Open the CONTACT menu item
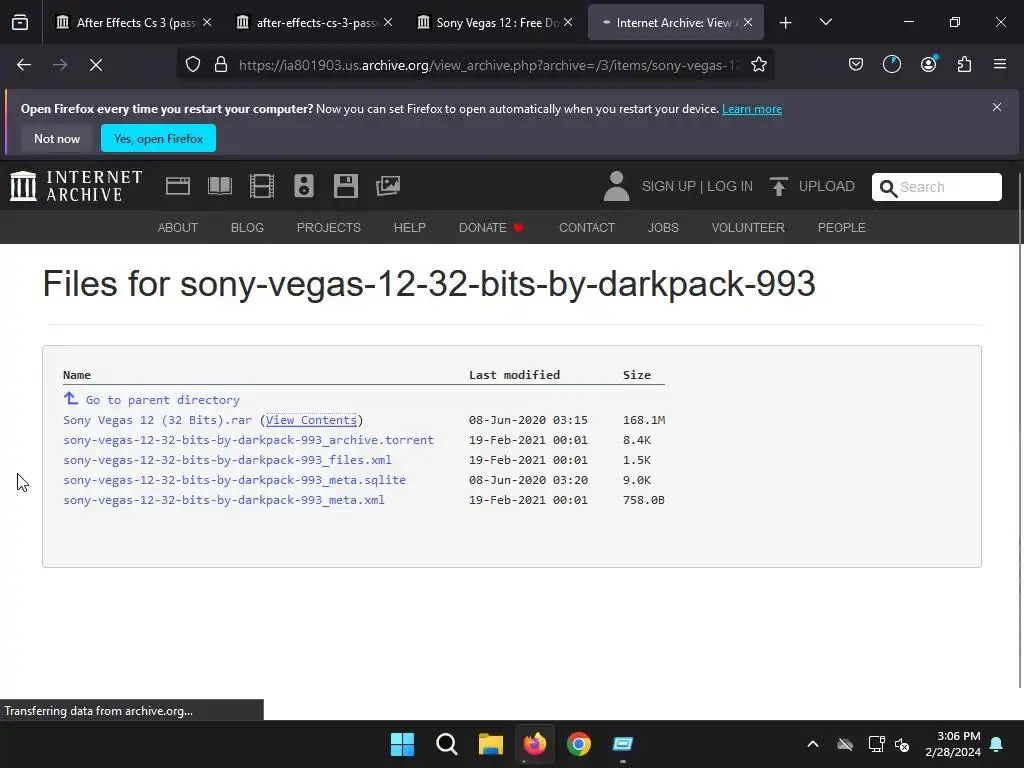Image resolution: width=1024 pixels, height=768 pixels. pyautogui.click(x=587, y=227)
